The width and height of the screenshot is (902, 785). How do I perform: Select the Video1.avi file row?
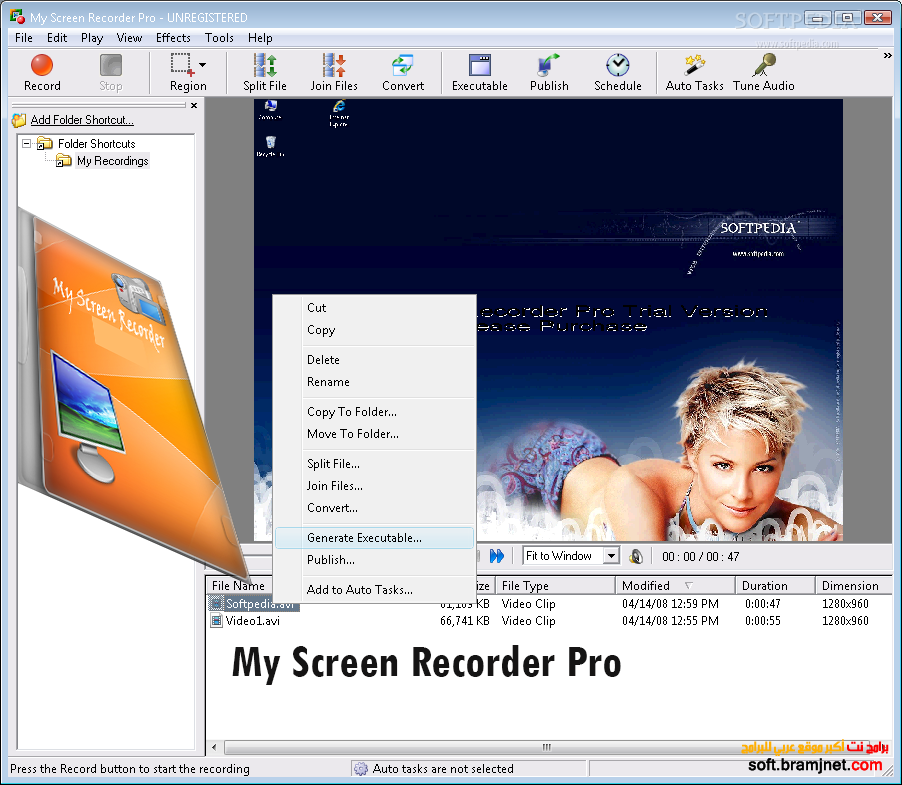pyautogui.click(x=549, y=621)
